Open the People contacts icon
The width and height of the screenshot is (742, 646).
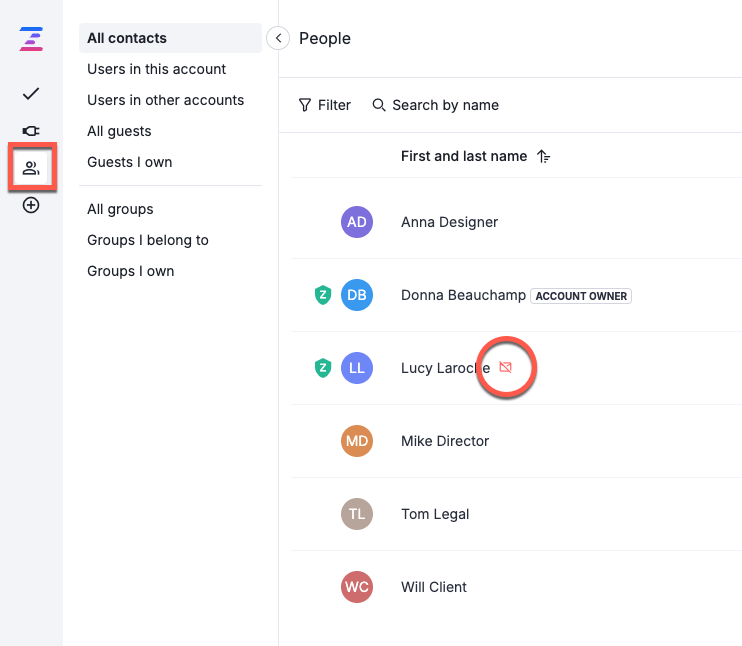pos(32,167)
